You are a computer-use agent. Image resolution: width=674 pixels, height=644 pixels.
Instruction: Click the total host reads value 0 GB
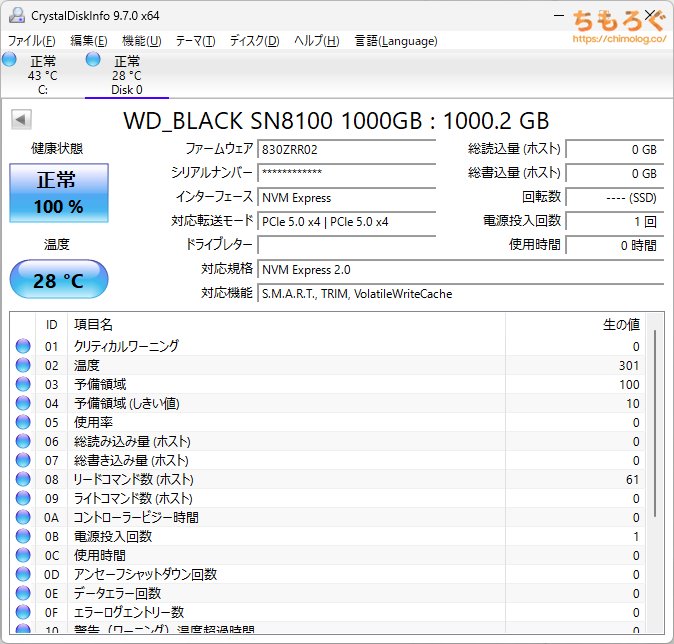(615, 149)
